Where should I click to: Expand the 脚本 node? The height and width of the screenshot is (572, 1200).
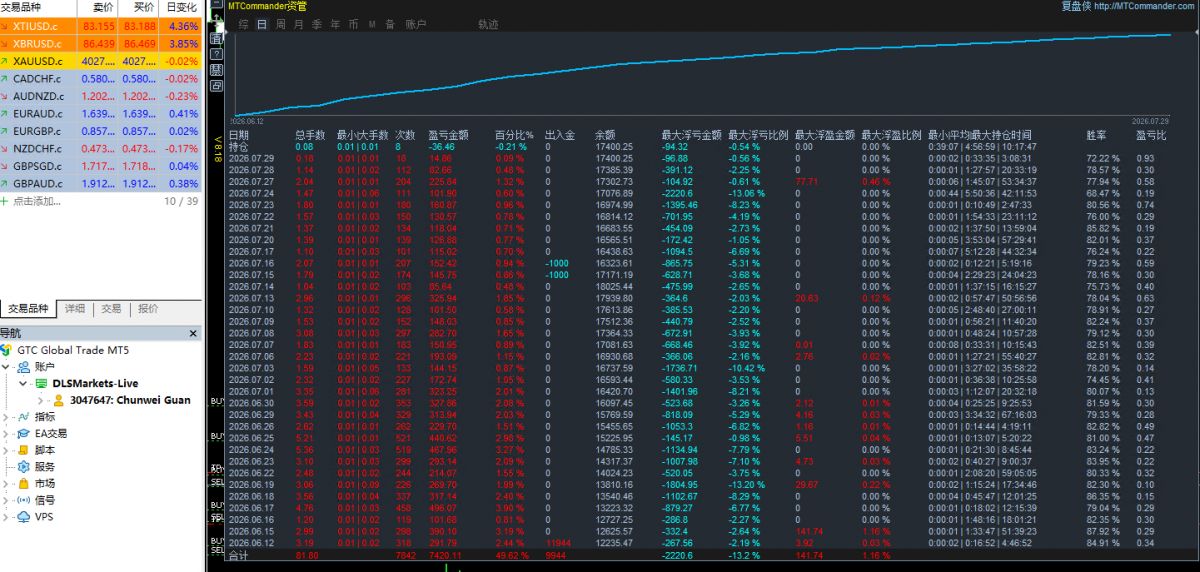pos(8,449)
